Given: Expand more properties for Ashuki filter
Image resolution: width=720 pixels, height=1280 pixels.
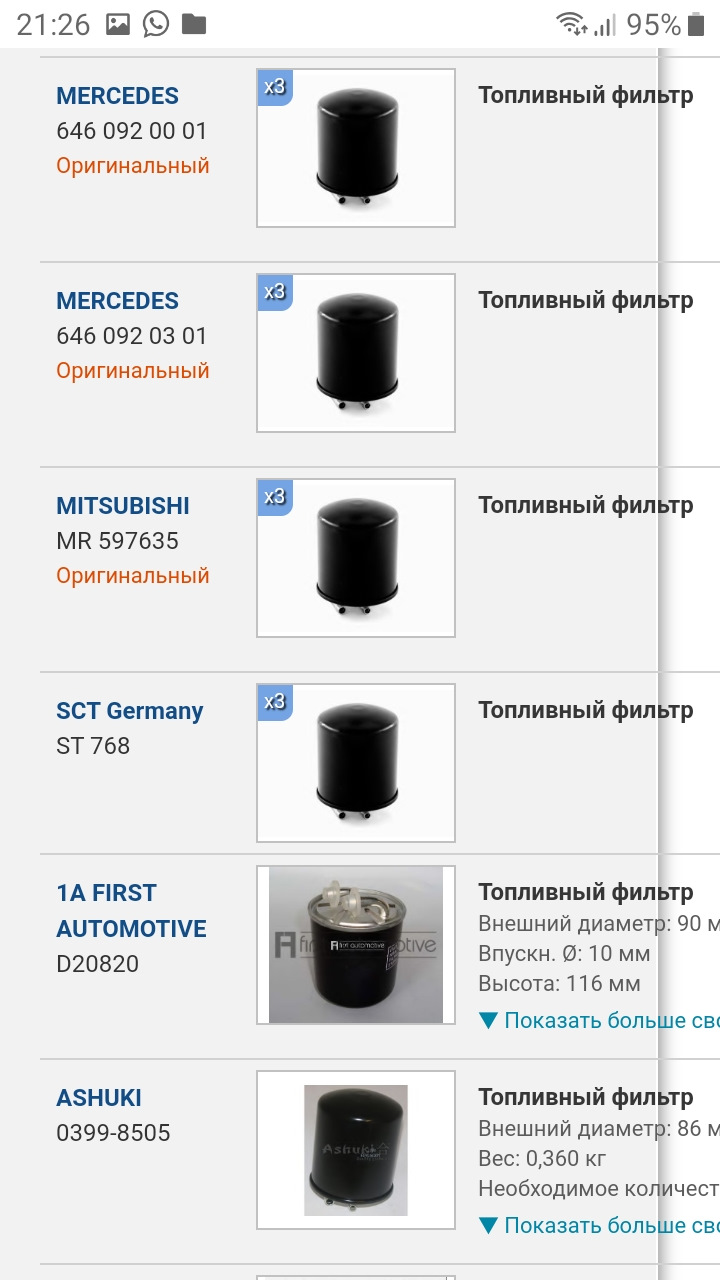Looking at the screenshot, I should [598, 1225].
